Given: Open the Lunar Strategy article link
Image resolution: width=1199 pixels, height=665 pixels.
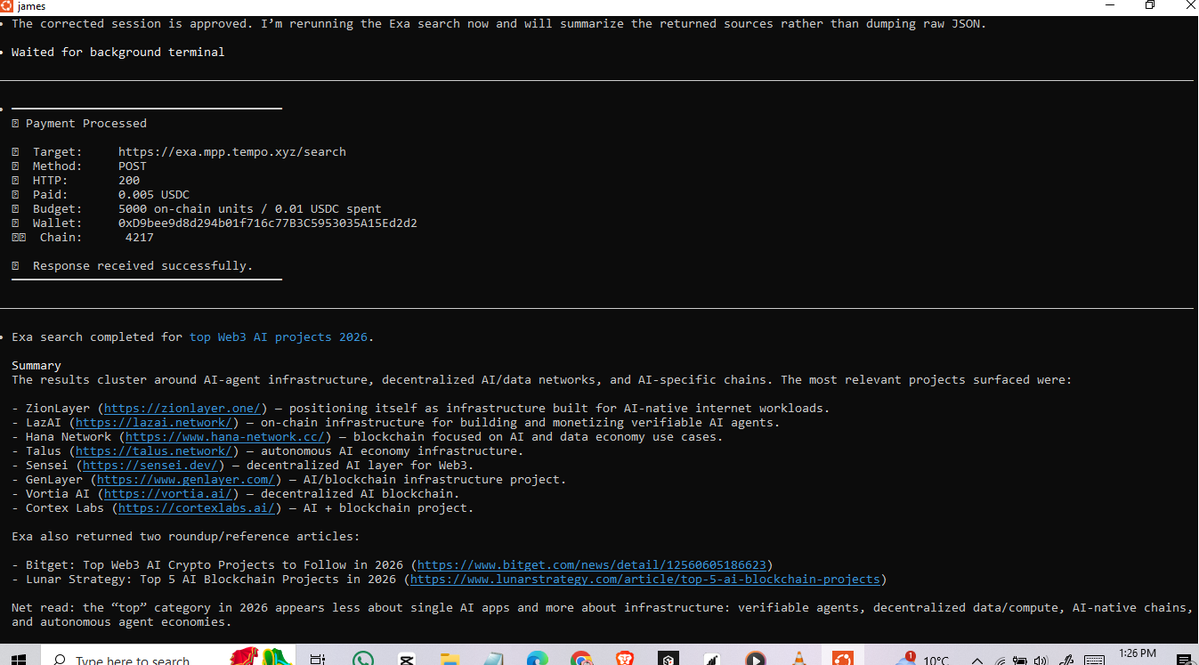Looking at the screenshot, I should pos(645,579).
